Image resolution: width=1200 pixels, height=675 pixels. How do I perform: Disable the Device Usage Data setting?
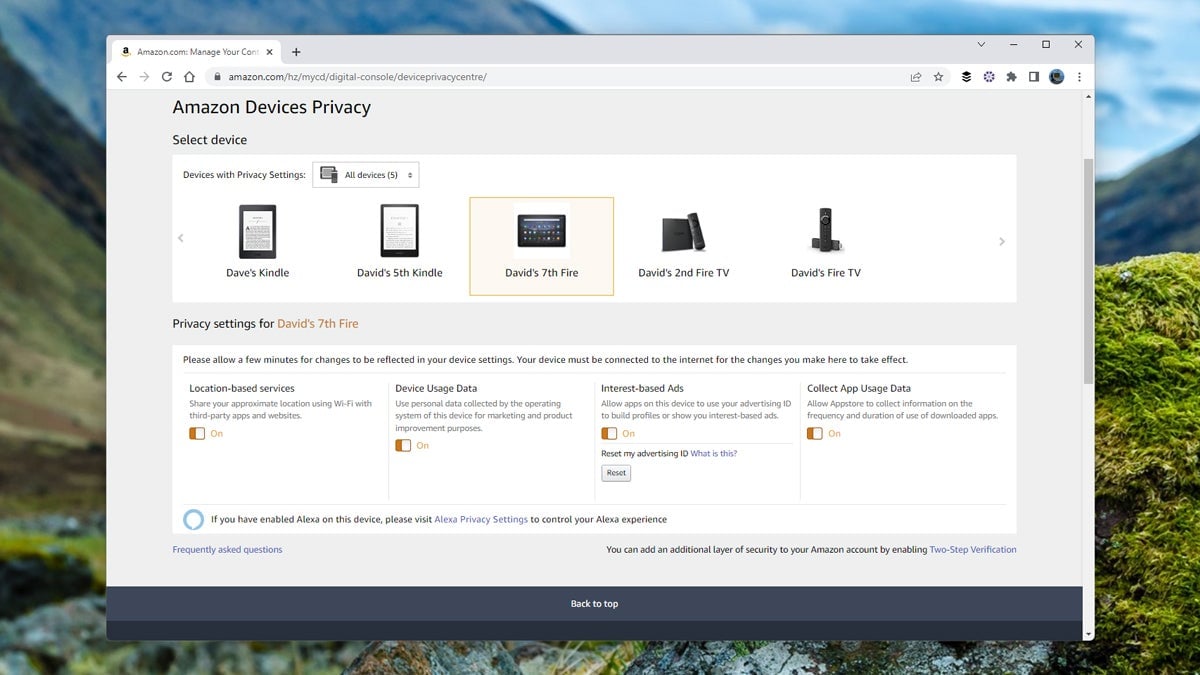[x=404, y=445]
